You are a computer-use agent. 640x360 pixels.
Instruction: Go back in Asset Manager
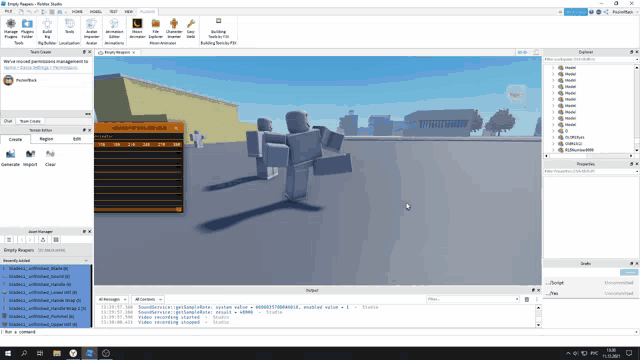pos(22,240)
